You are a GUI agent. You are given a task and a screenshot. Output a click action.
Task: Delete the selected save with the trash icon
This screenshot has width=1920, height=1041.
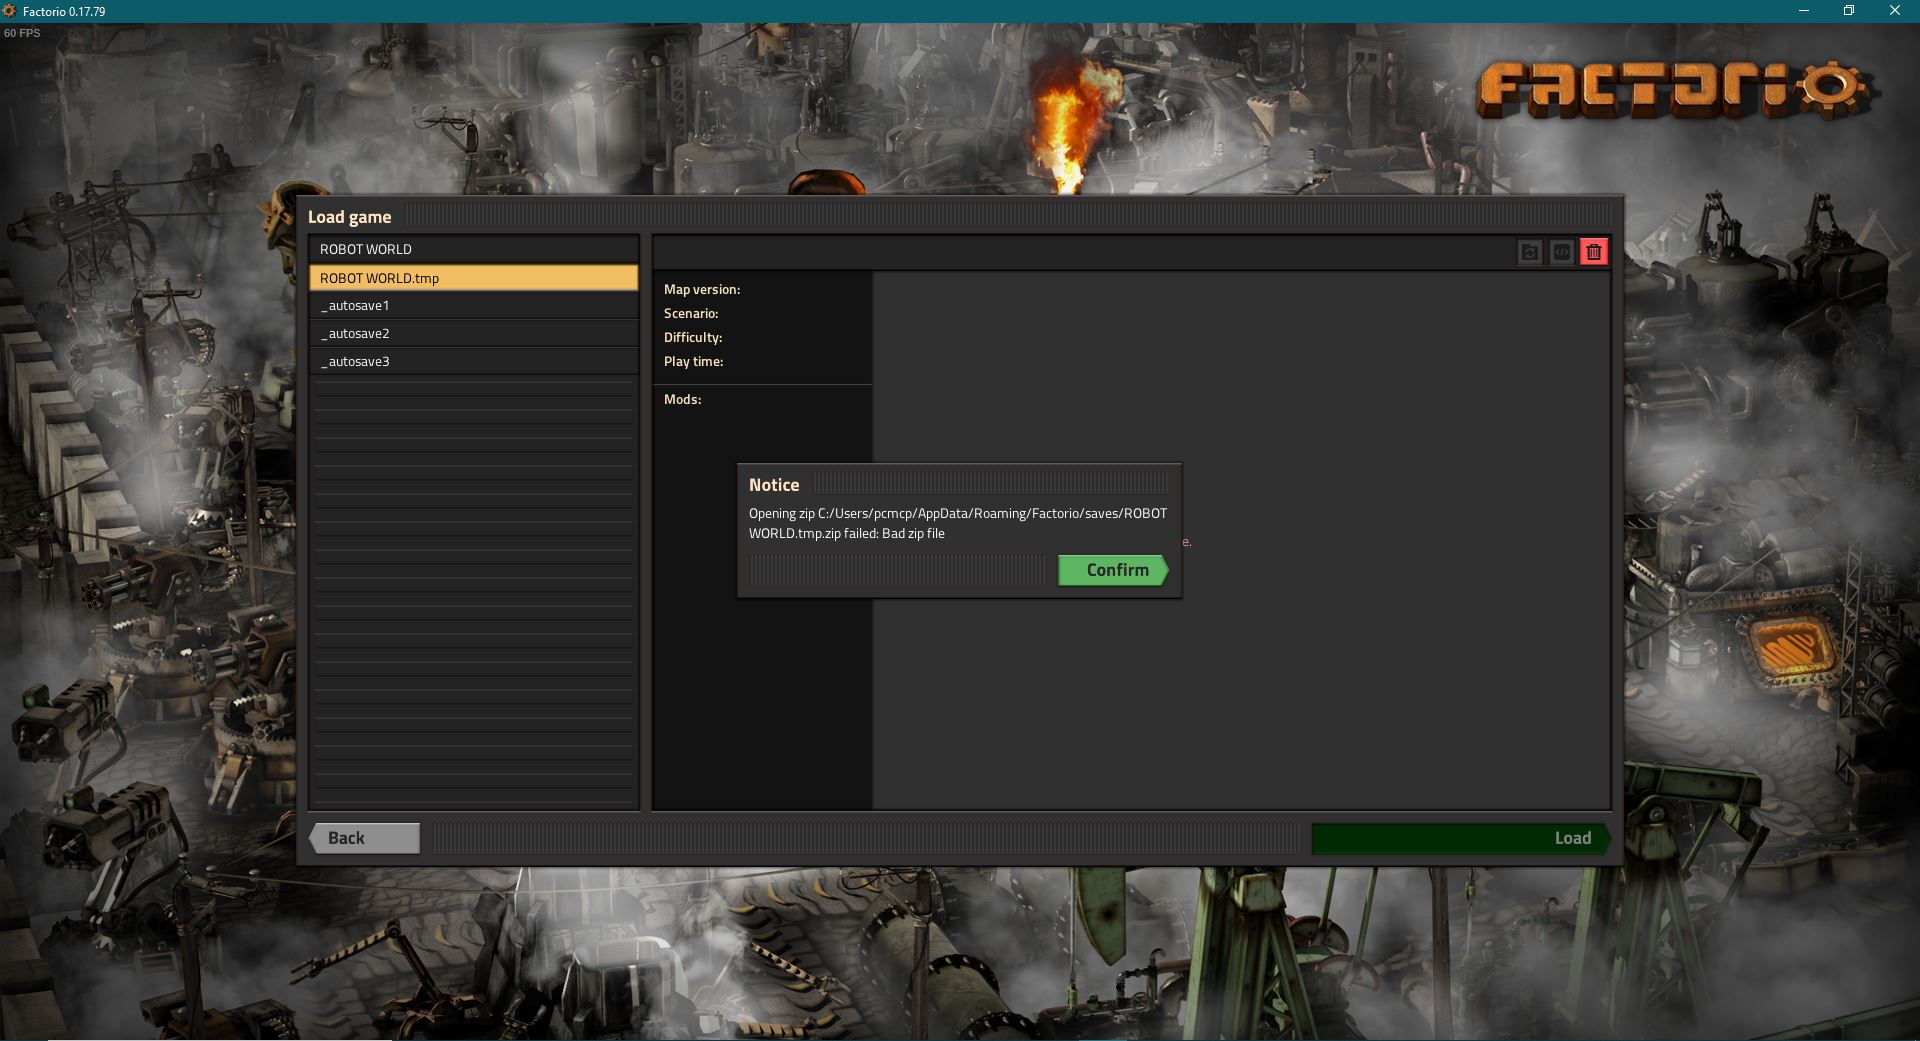pos(1594,252)
